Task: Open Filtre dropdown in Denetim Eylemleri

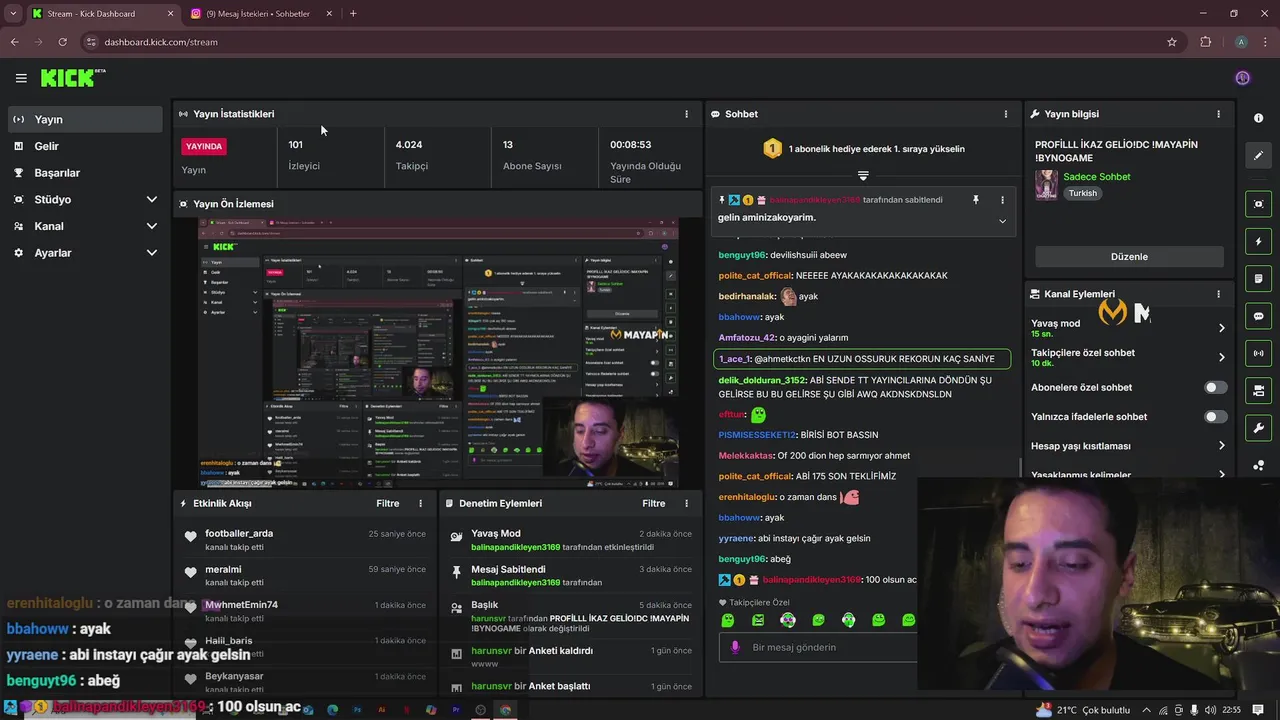Action: tap(653, 504)
